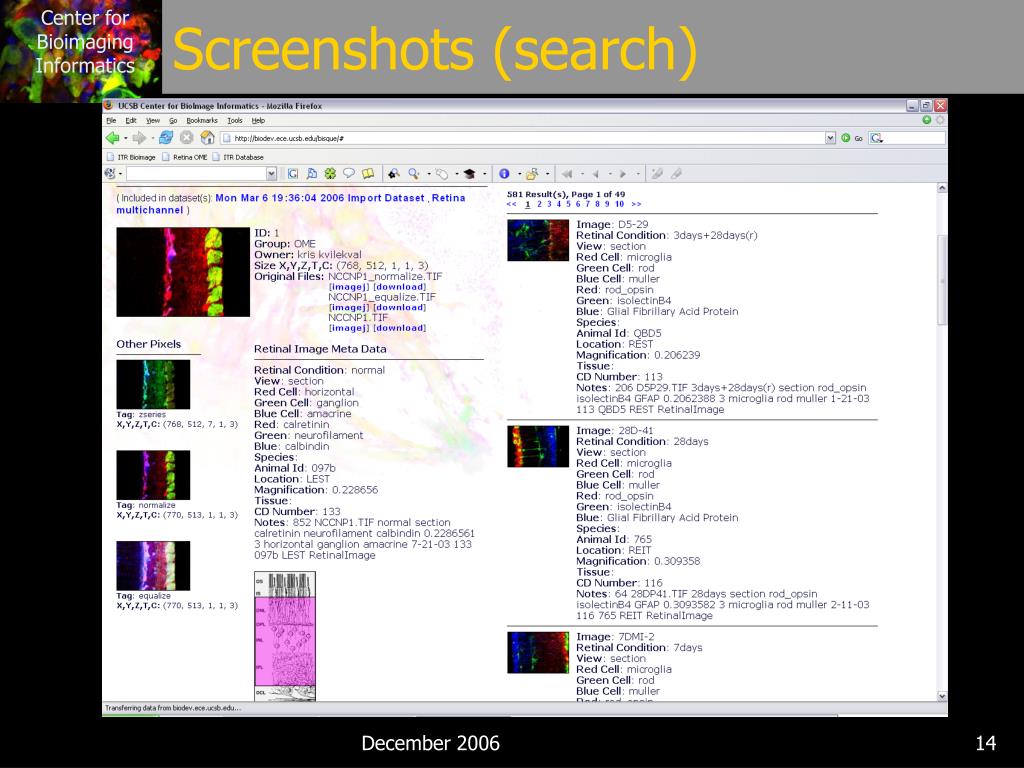1024x768 pixels.
Task: Reload the current page
Action: (x=166, y=138)
